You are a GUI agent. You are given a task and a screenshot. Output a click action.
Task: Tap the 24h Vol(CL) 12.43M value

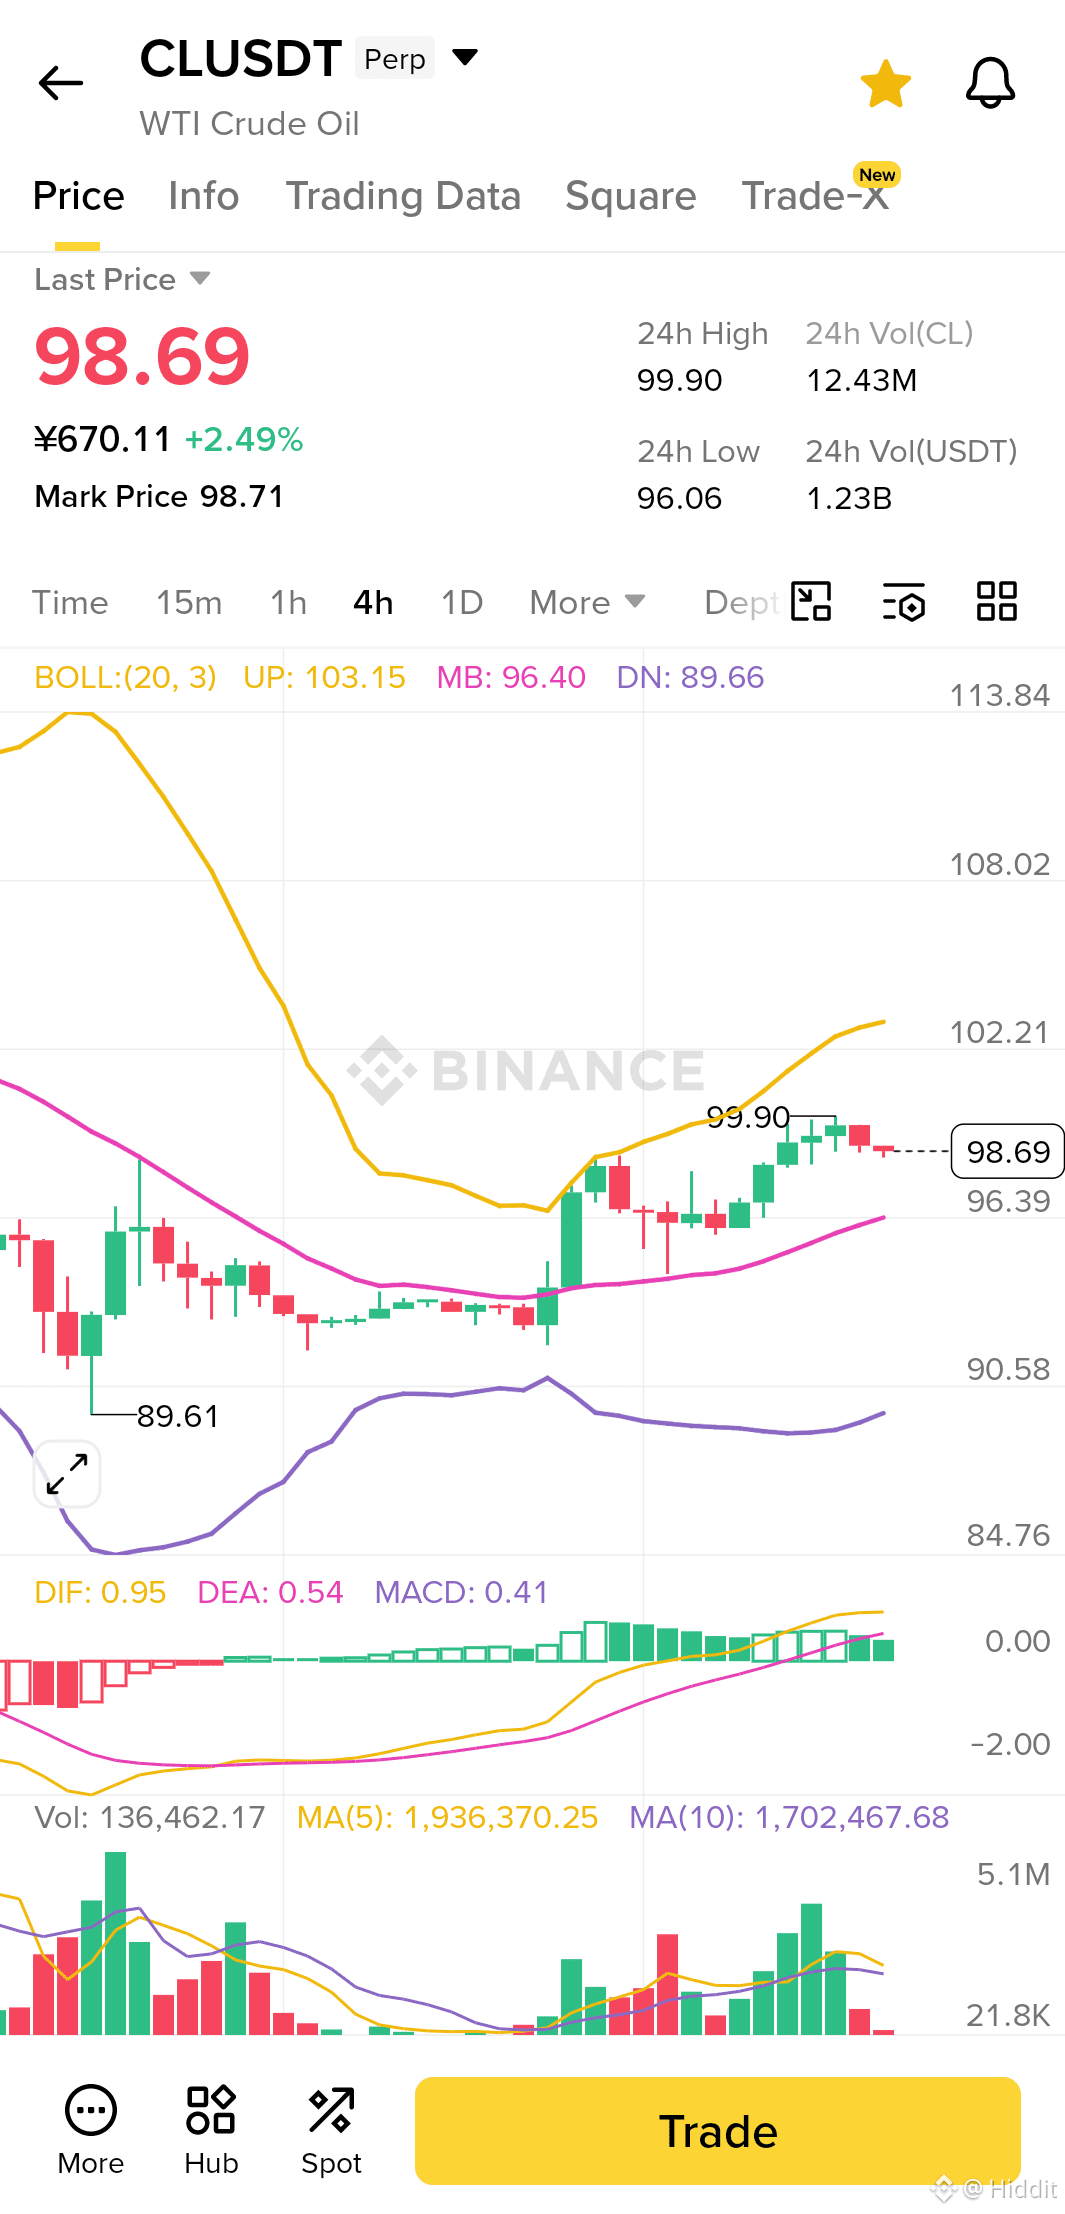(x=861, y=380)
